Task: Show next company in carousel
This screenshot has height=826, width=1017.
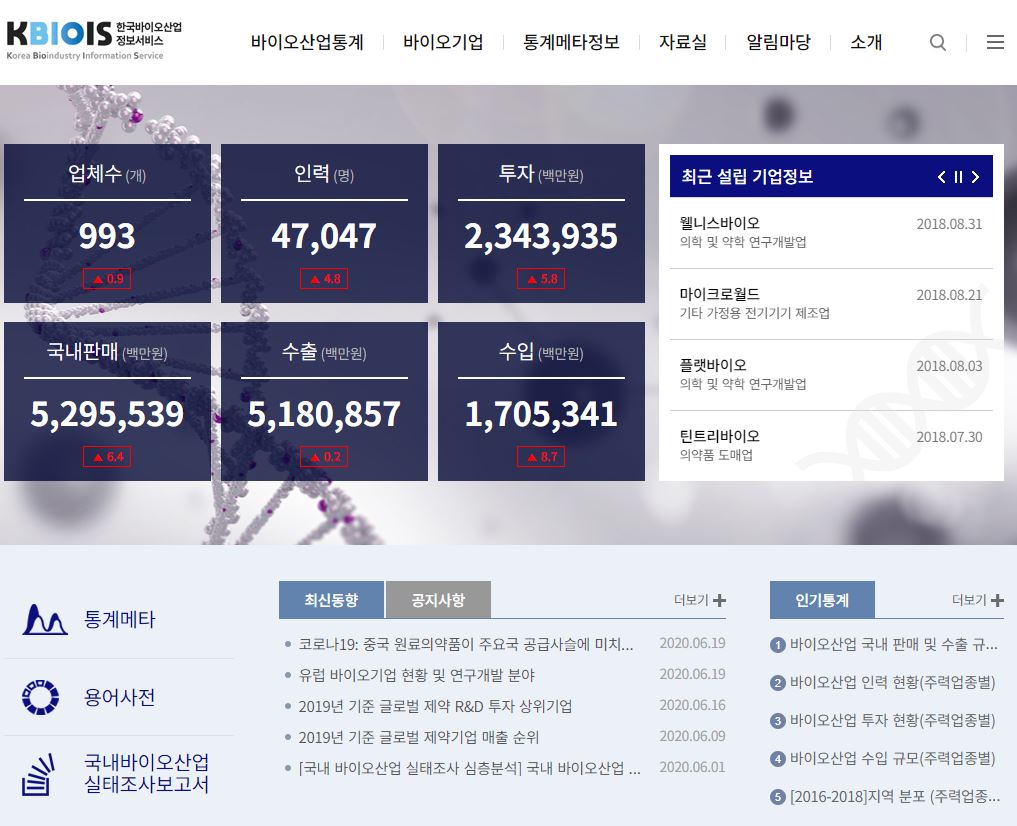Action: (975, 177)
